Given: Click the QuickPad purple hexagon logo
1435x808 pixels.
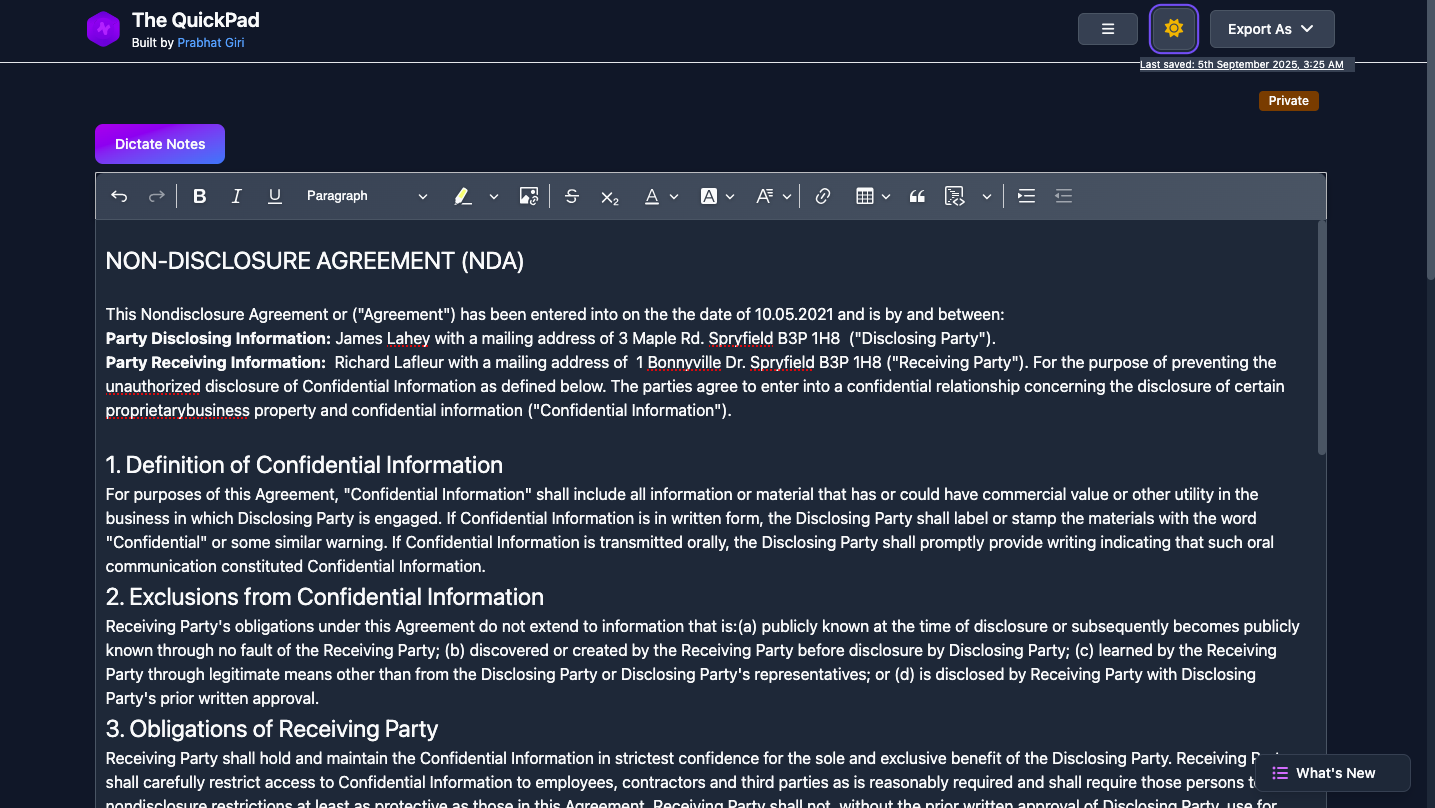Looking at the screenshot, I should [x=103, y=29].
